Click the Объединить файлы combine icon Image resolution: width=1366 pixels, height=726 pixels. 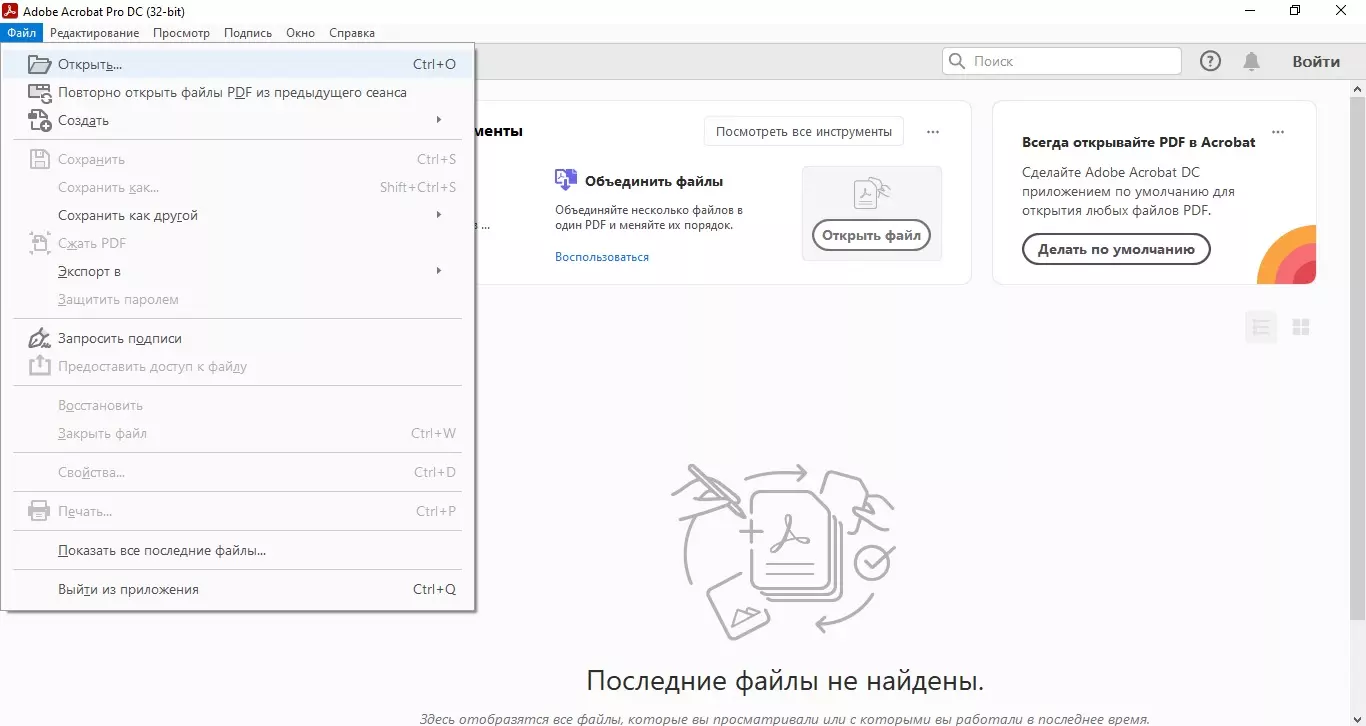(565, 180)
